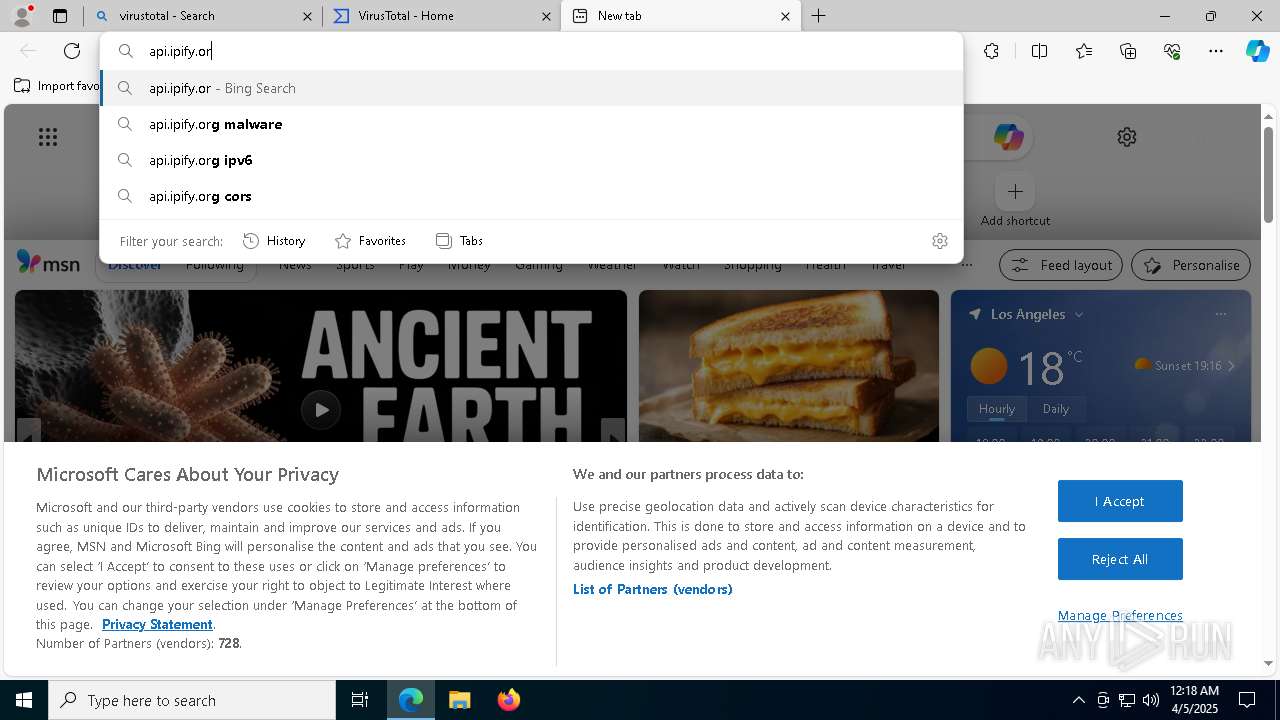
Task: Click the address bar input field
Action: tap(531, 51)
